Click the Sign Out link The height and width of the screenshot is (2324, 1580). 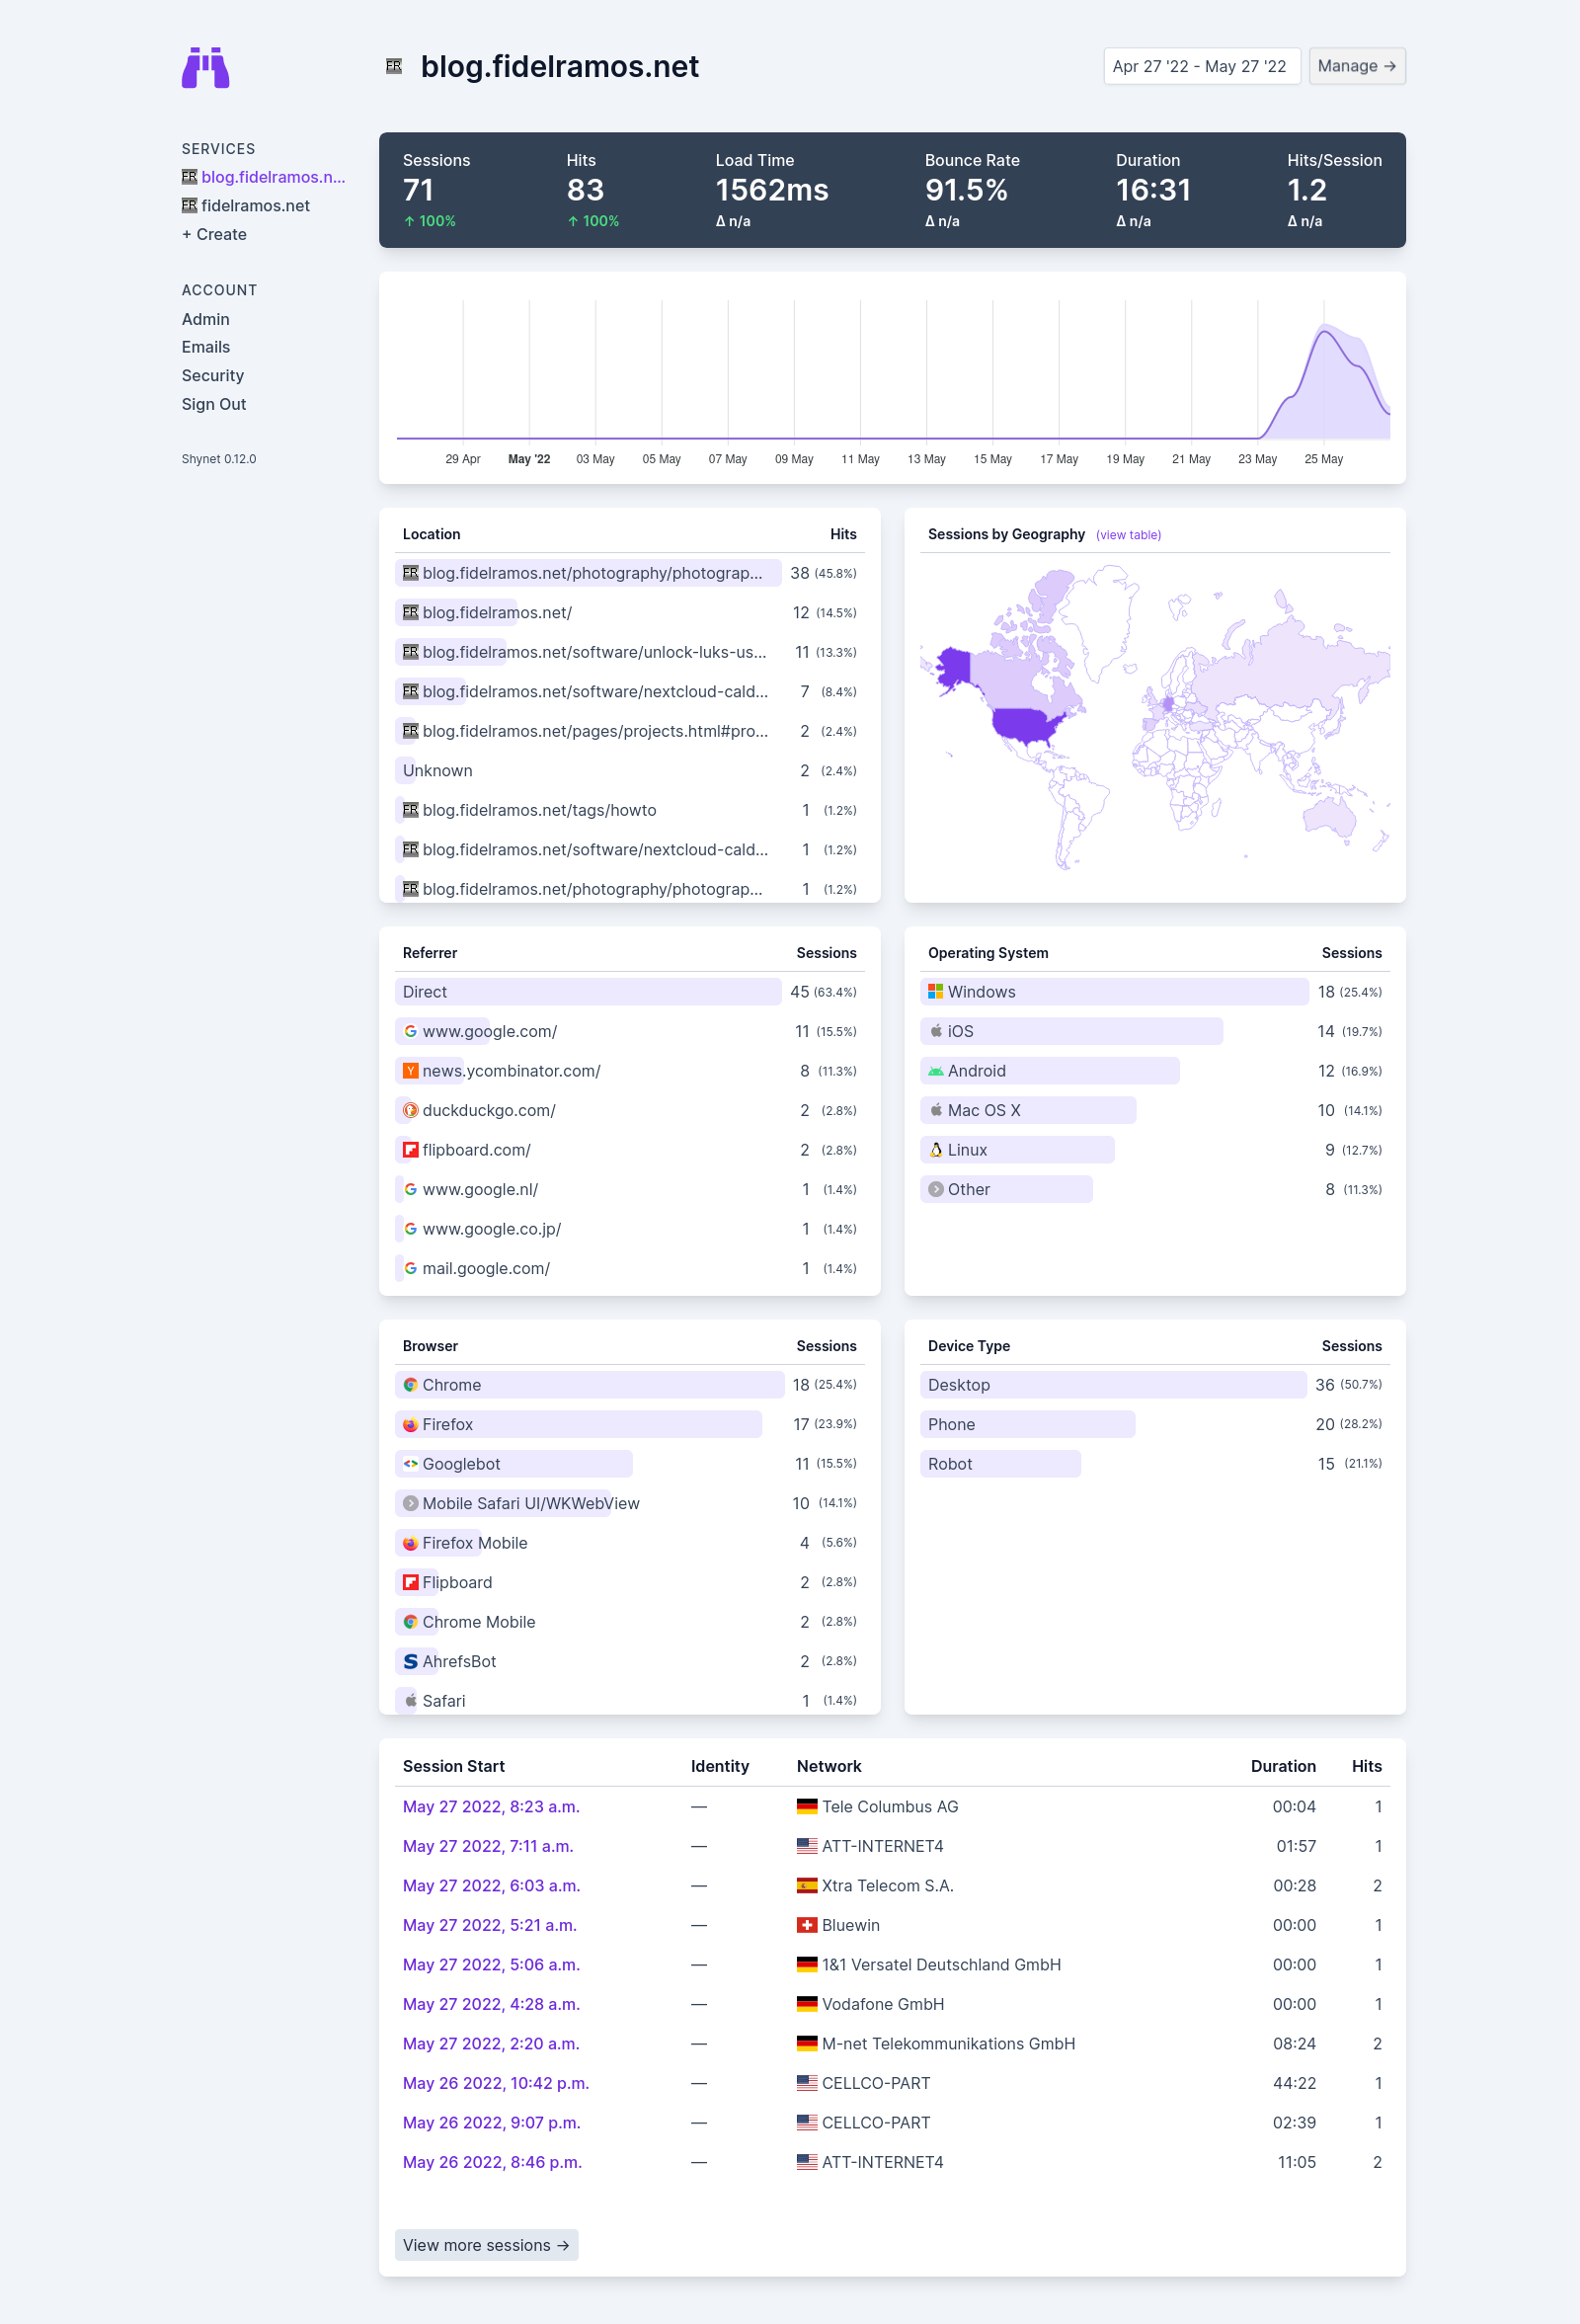[x=213, y=404]
